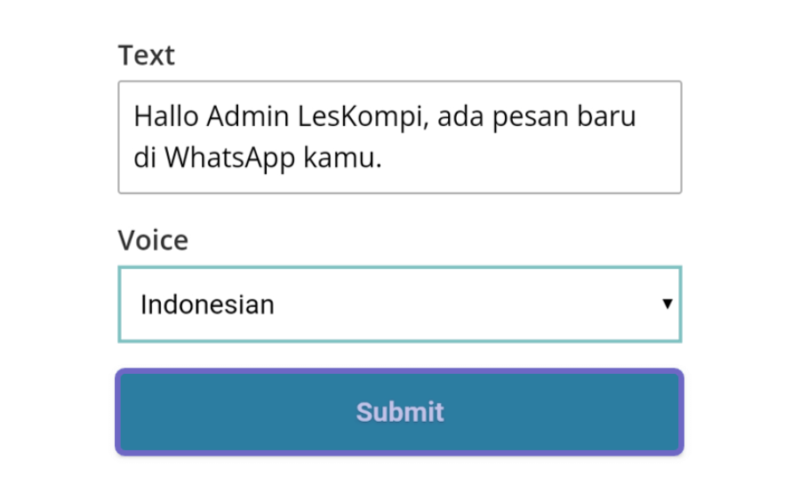Click the "Submit" text on the blue button
The width and height of the screenshot is (800, 500).
click(399, 412)
